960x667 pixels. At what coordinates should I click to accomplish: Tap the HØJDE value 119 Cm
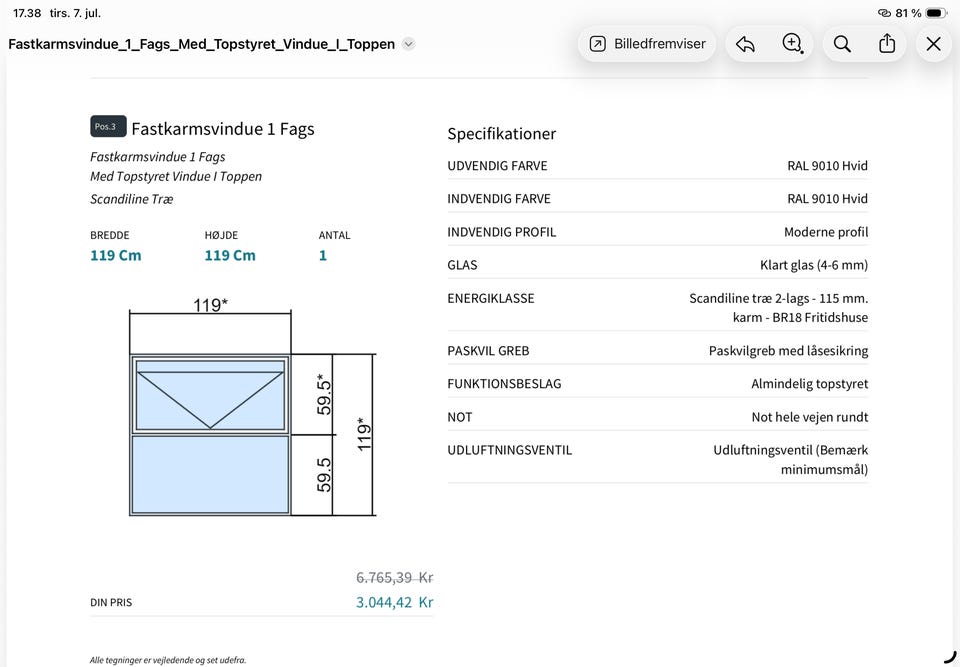point(230,255)
